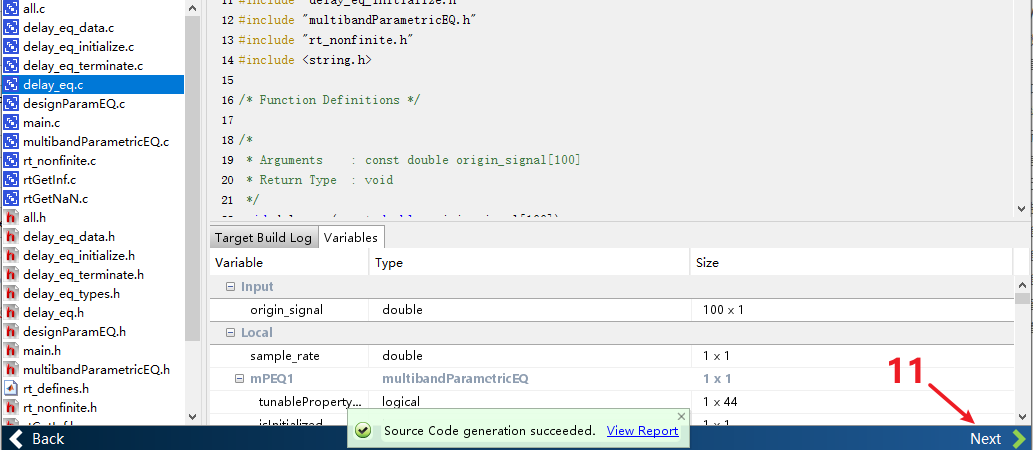
Task: Click the delay_eq.c file icon
Action: (11, 84)
